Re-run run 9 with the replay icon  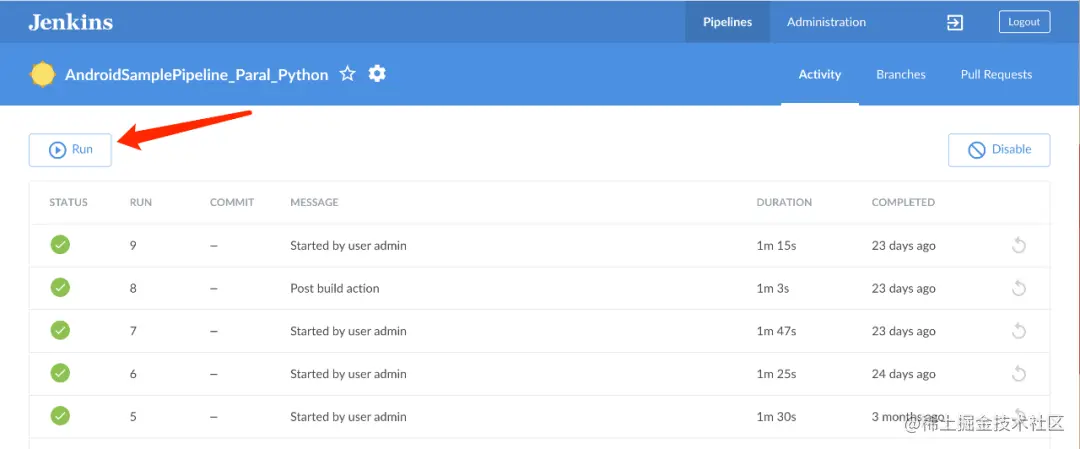coord(1019,245)
